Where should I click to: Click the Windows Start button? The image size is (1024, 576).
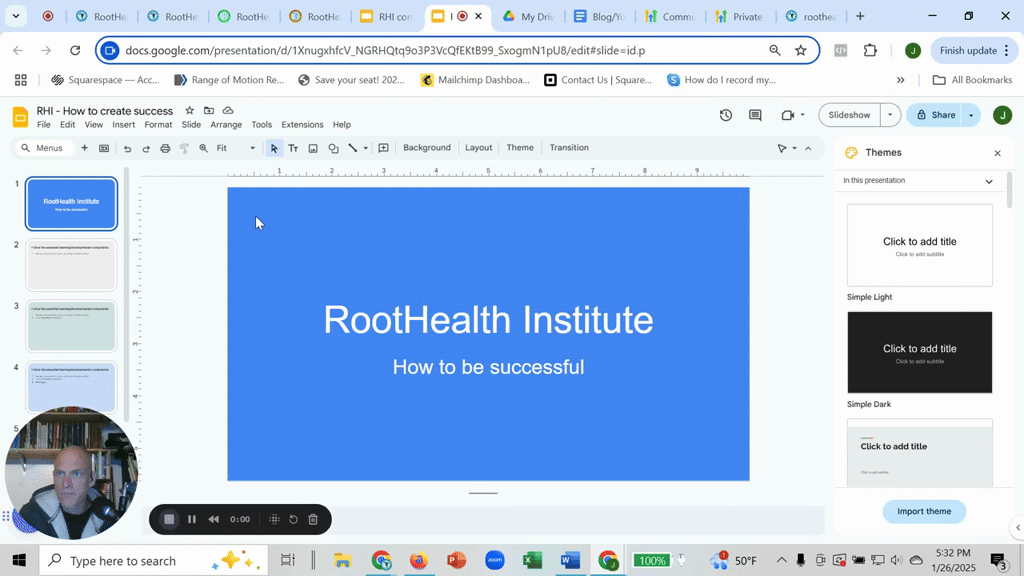coord(19,560)
